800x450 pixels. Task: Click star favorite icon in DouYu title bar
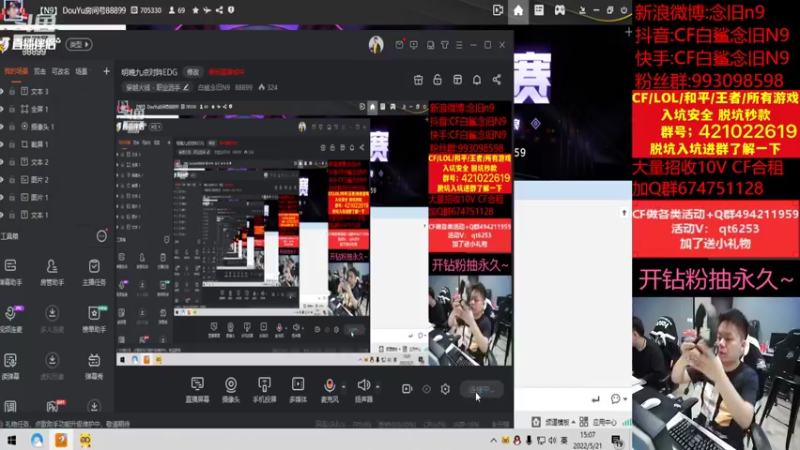pyautogui.click(x=195, y=10)
